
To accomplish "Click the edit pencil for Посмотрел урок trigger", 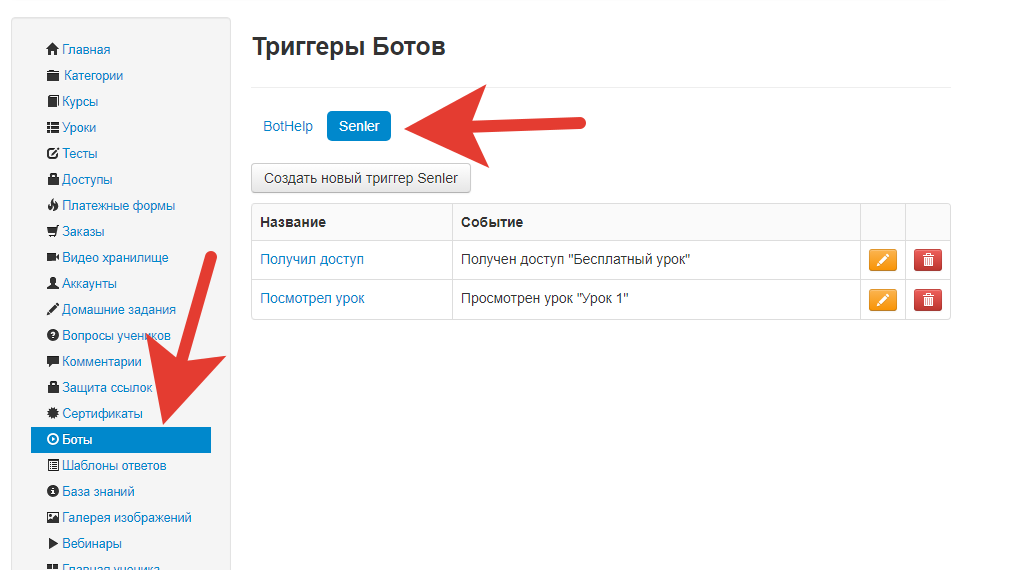I will (882, 299).
